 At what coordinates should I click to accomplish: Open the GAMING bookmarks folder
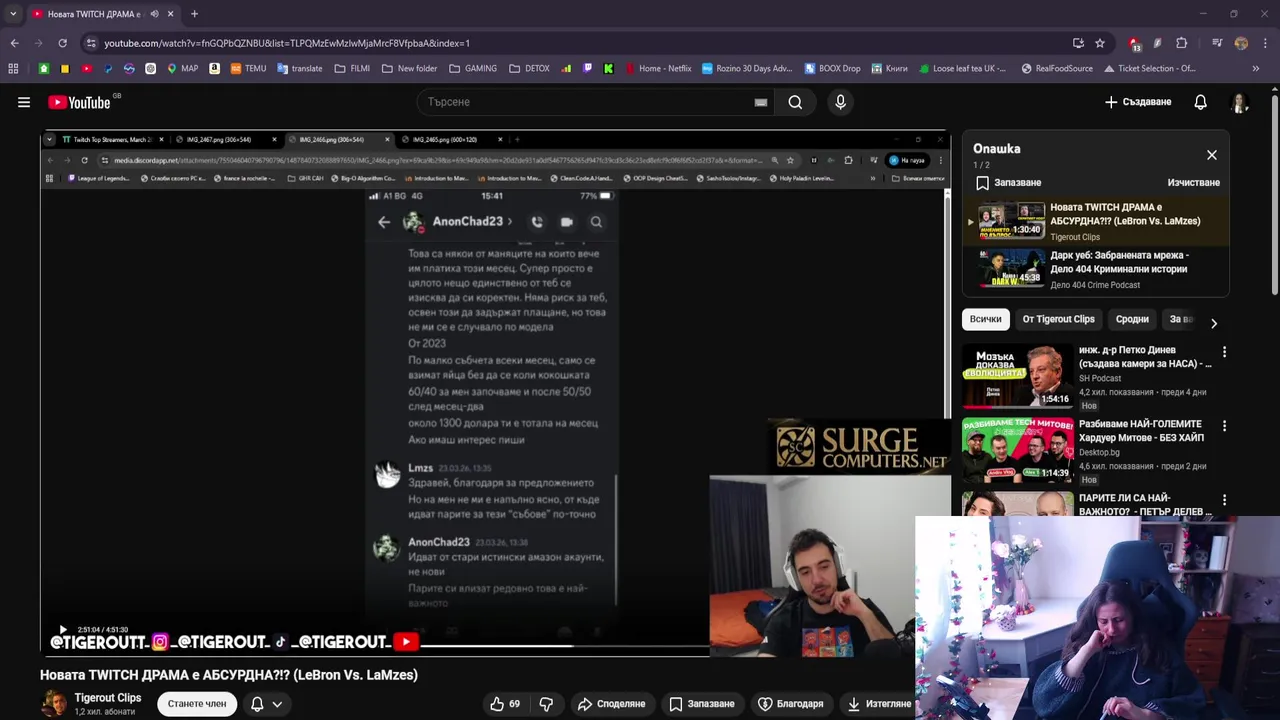click(473, 69)
